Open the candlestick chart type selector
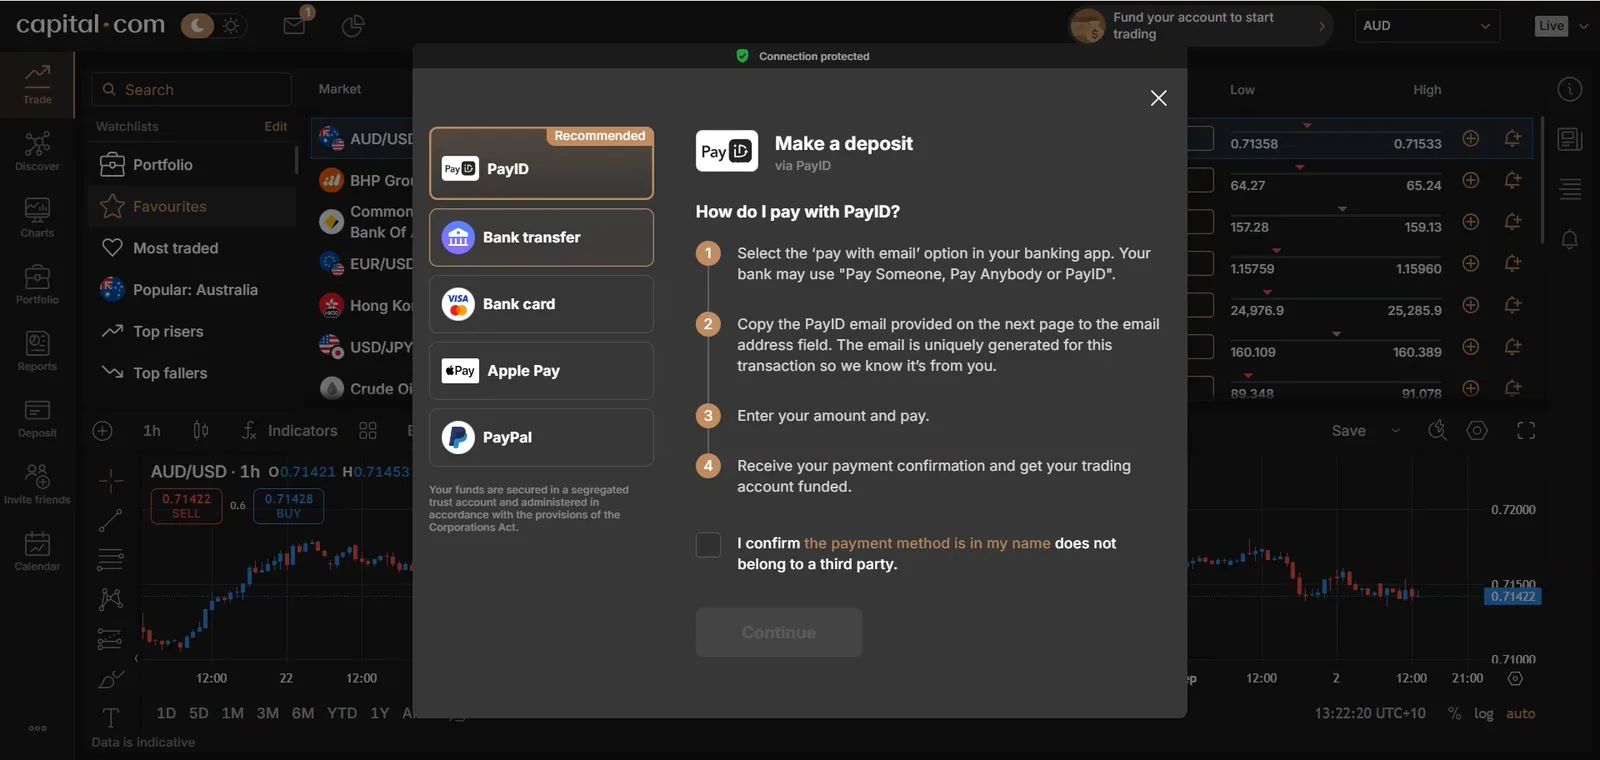The height and width of the screenshot is (760, 1600). tap(201, 431)
